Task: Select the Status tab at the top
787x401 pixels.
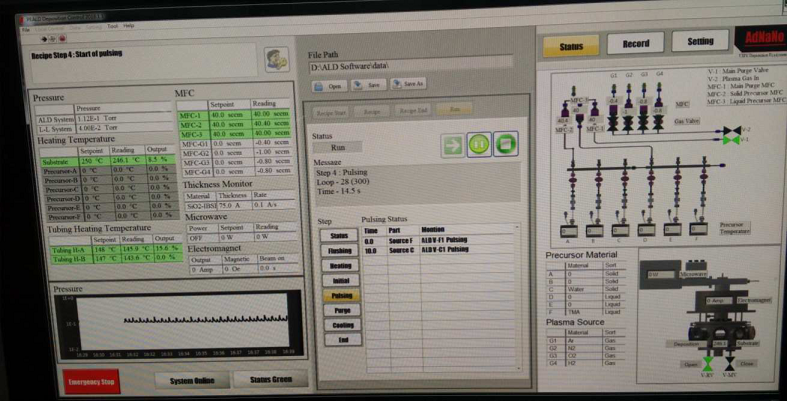Action: [571, 45]
